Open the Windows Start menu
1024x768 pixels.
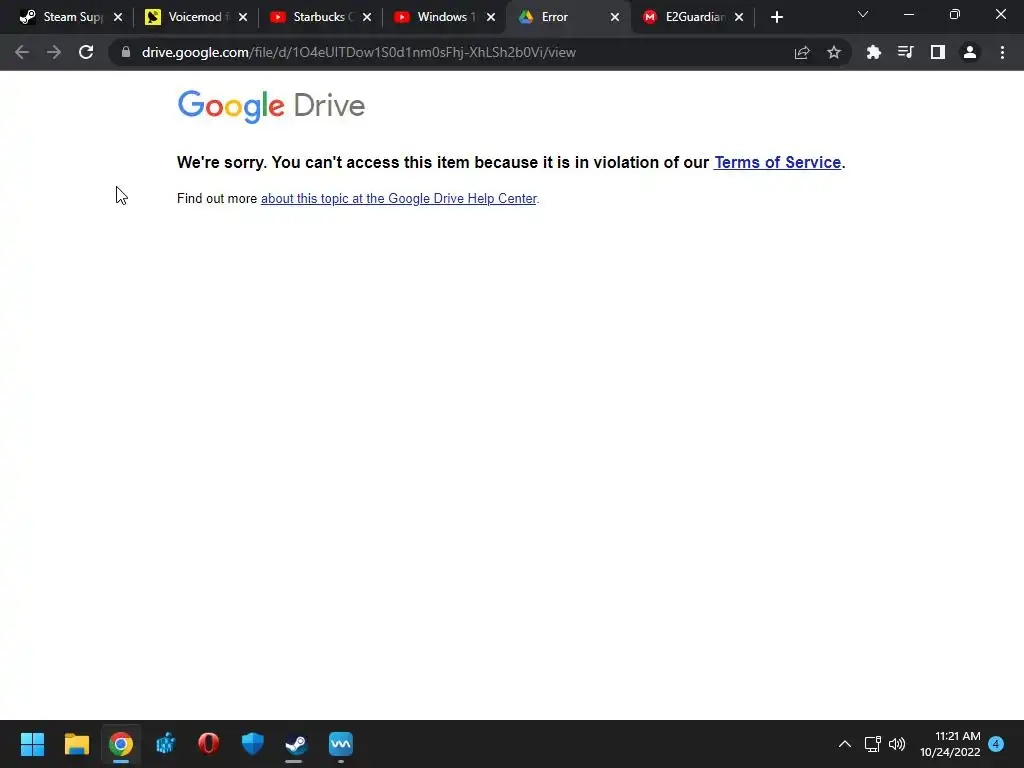tap(32, 744)
